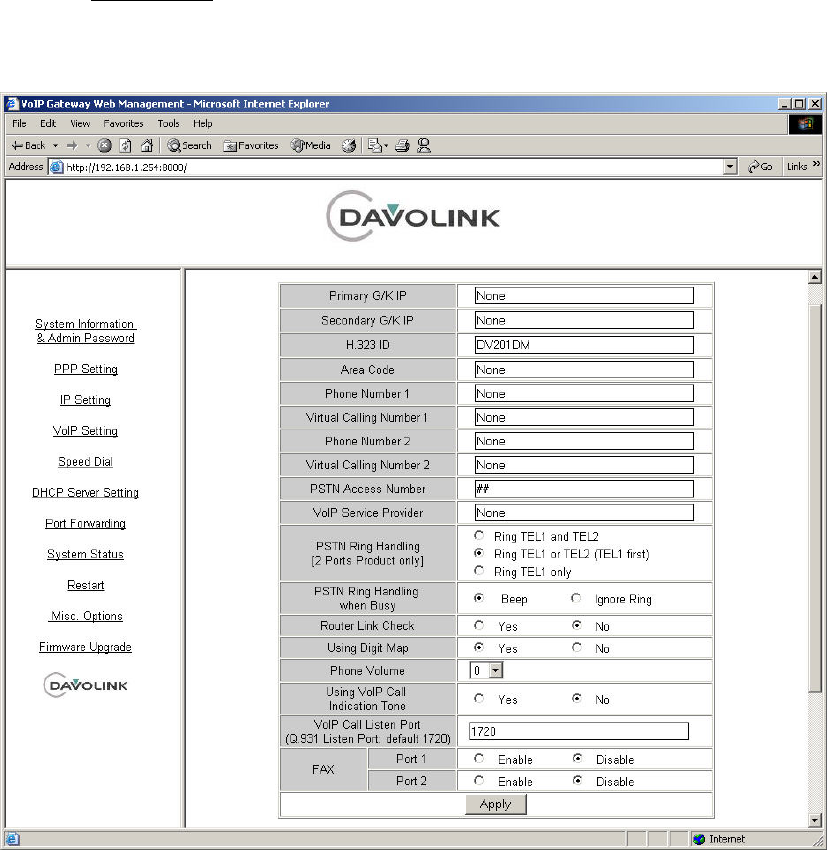Set Router Link Check to Yes
This screenshot has height=850, width=827.
coord(479,626)
